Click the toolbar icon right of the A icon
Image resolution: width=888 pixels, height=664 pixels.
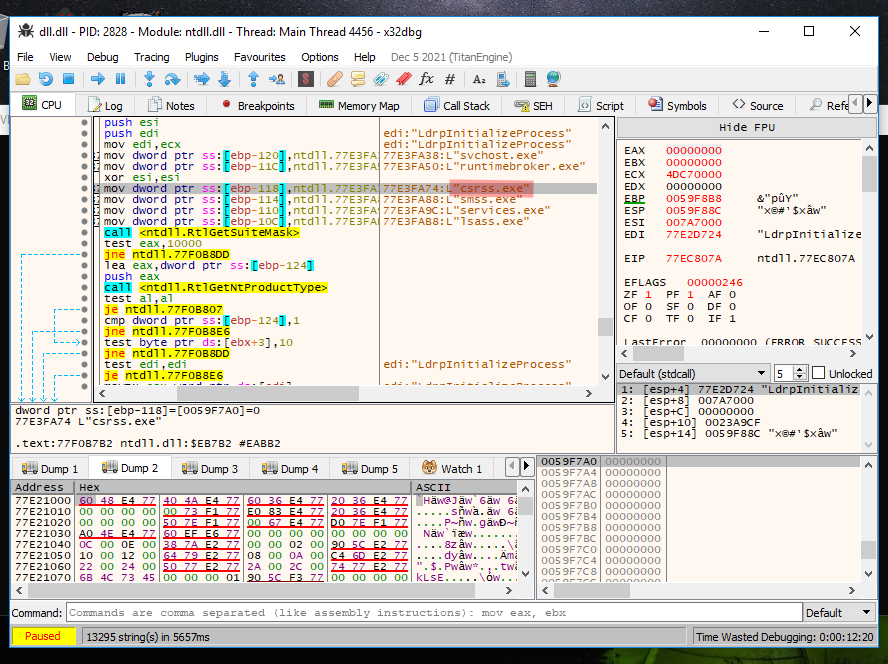pyautogui.click(x=502, y=79)
